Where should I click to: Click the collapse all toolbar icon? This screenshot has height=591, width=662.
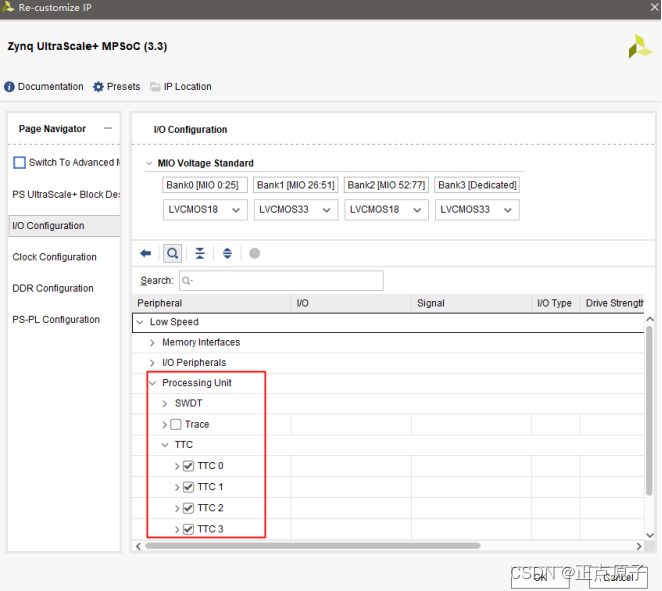200,253
